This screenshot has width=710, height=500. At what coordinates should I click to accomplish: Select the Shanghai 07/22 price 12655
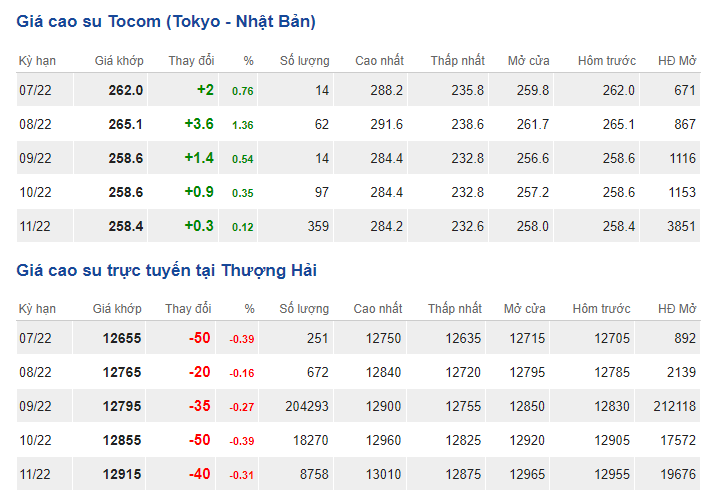coord(122,338)
